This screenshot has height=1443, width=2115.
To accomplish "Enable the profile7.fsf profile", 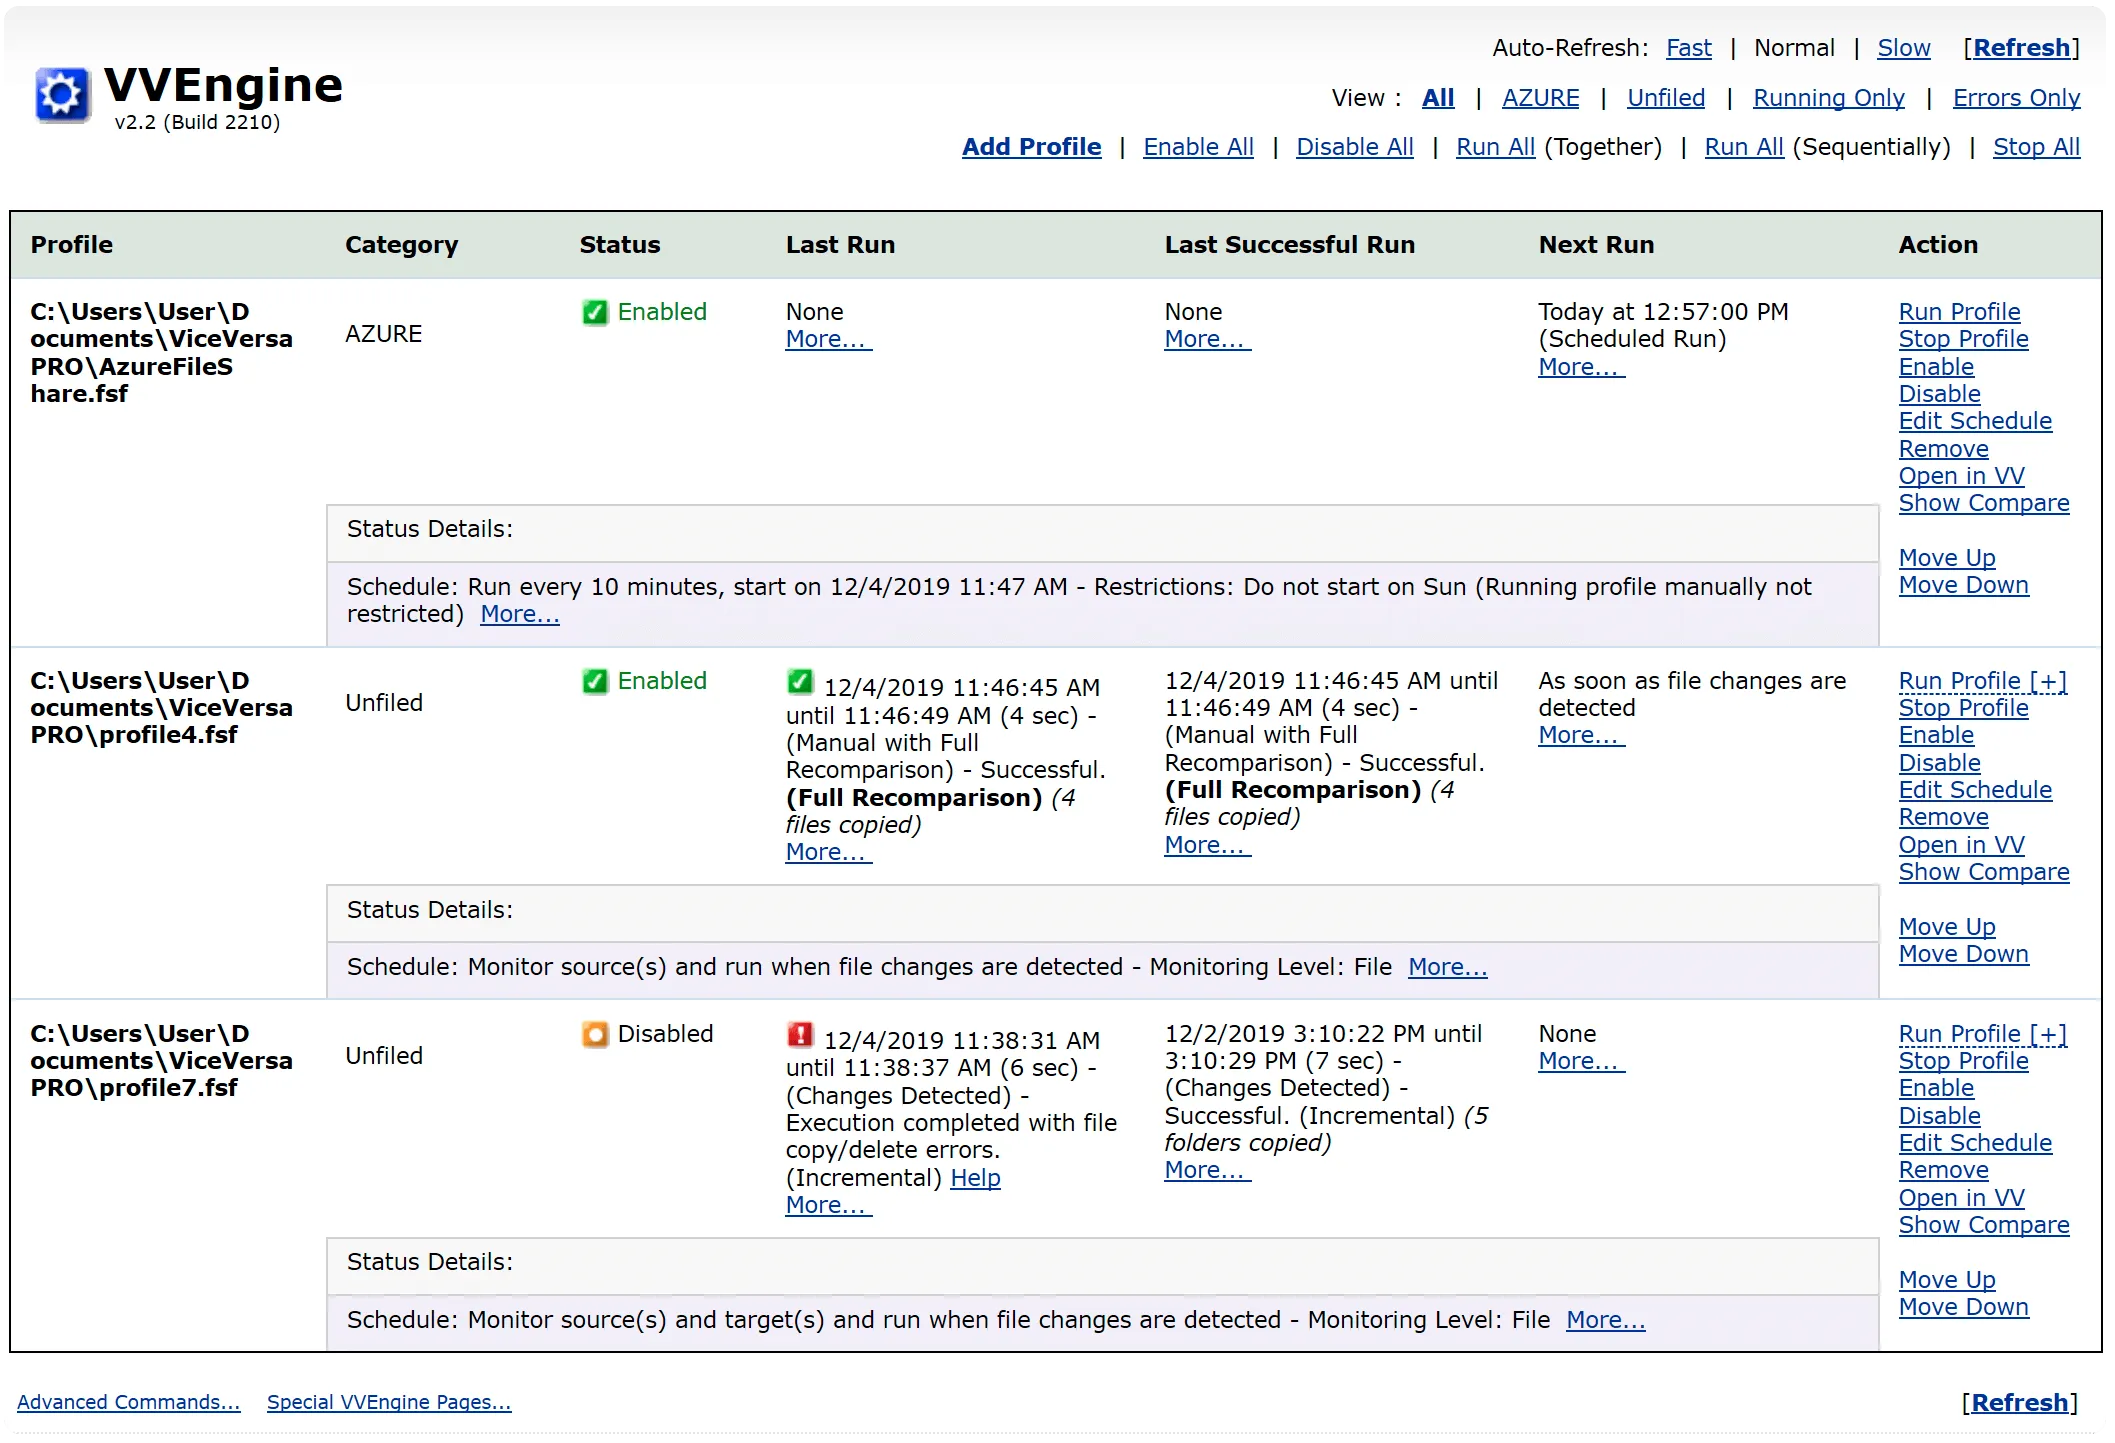I will point(1936,1088).
